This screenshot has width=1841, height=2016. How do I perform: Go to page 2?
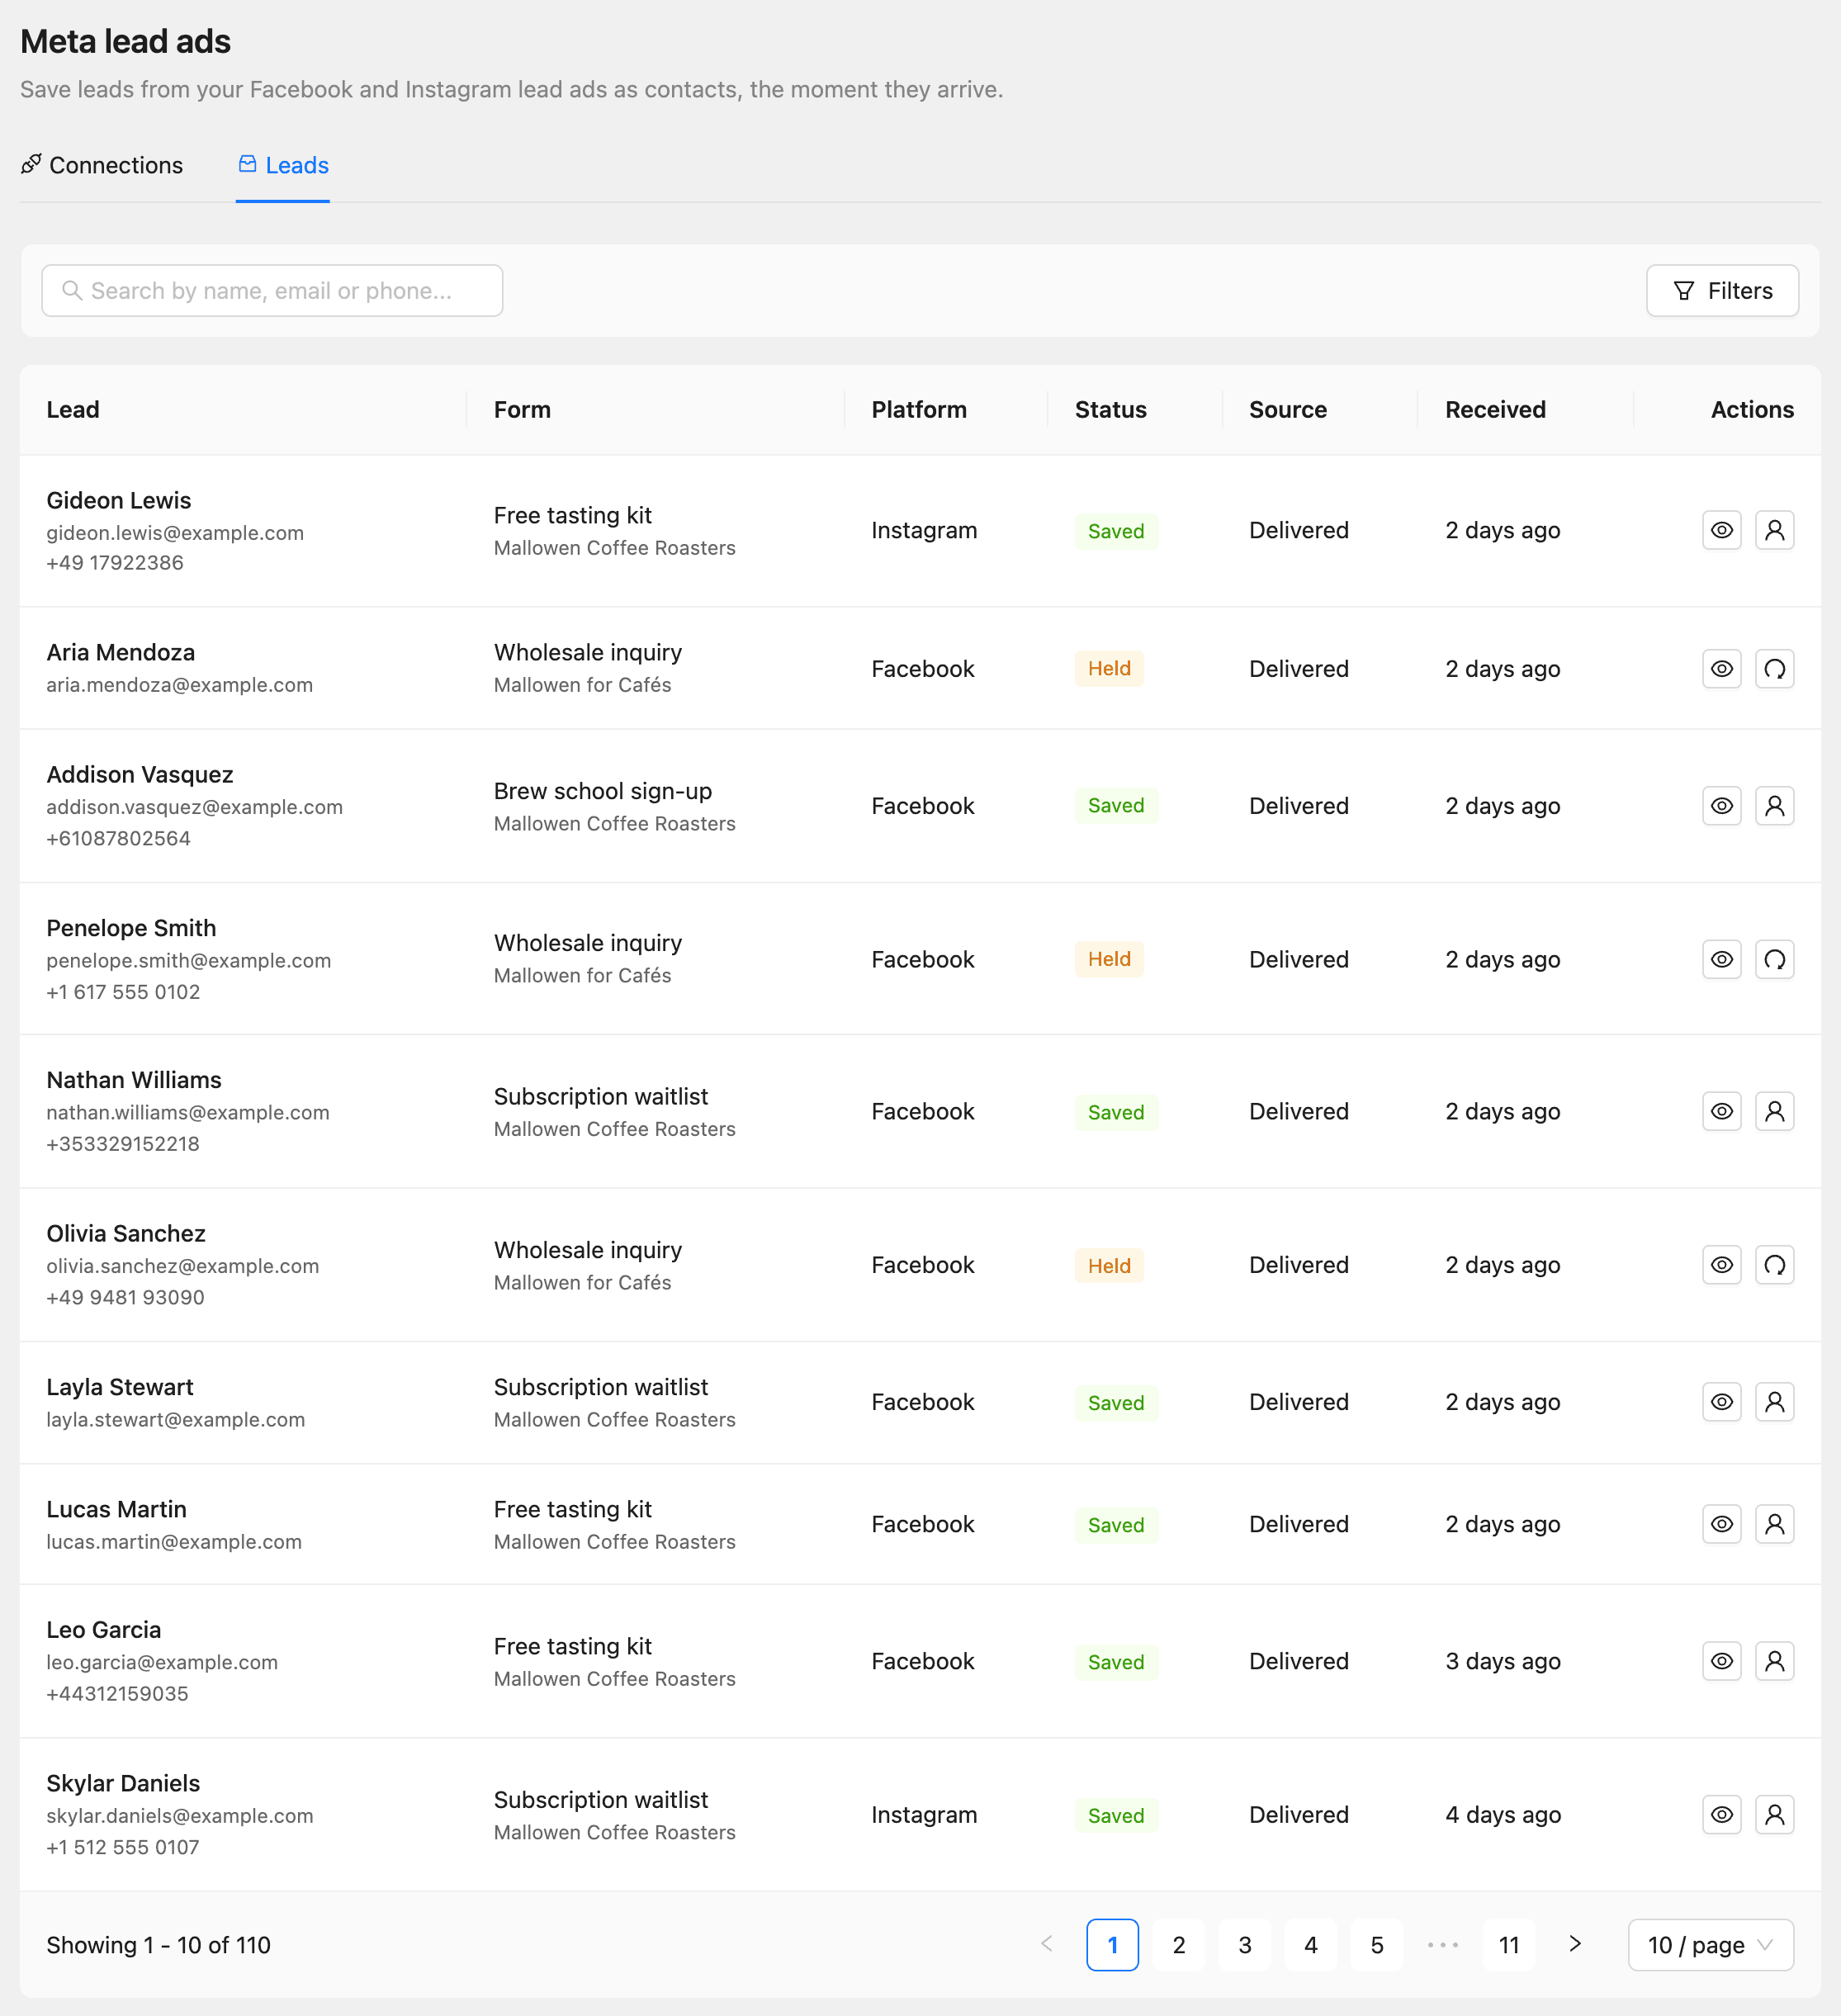pos(1179,1945)
